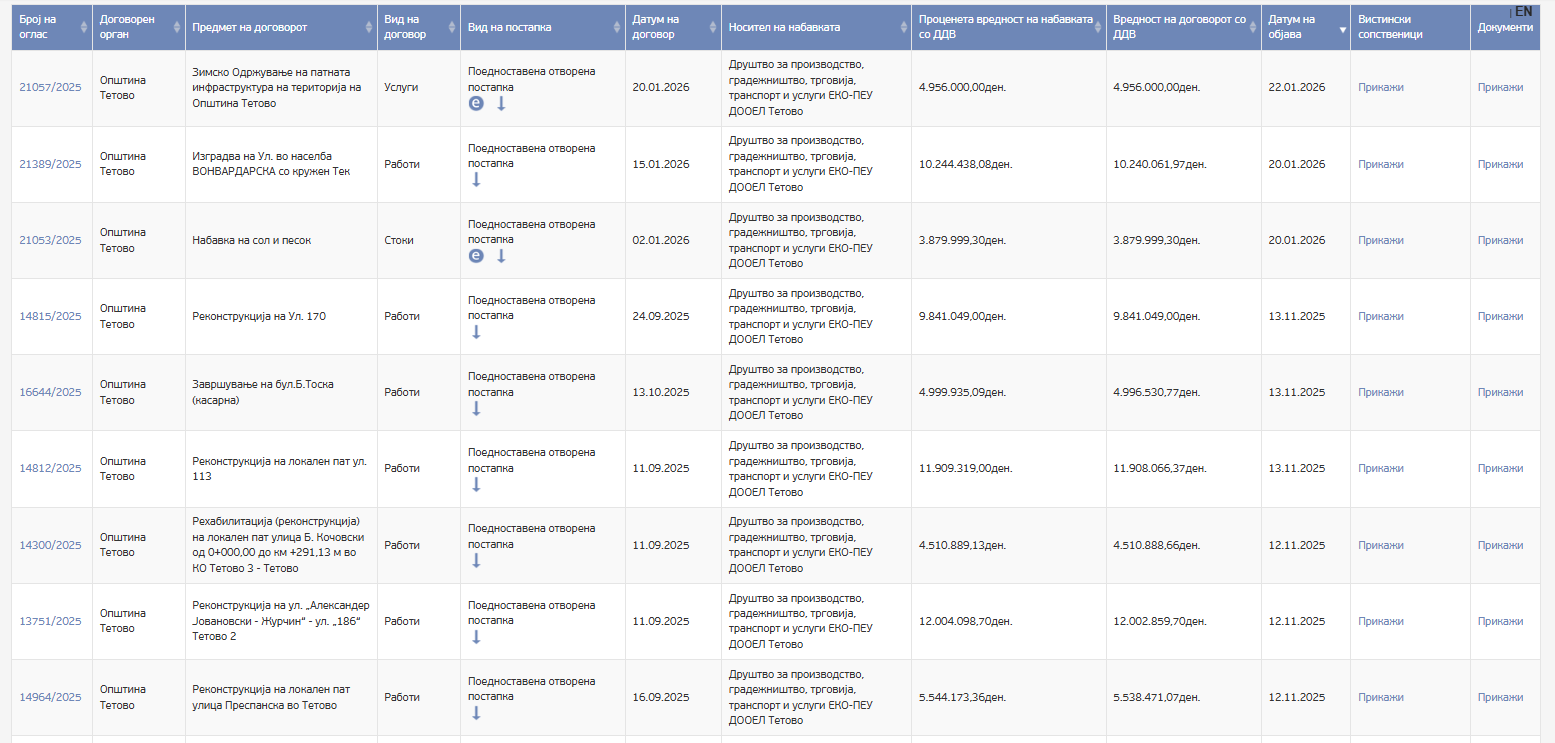Open notice link 13751/2025

(x=50, y=621)
